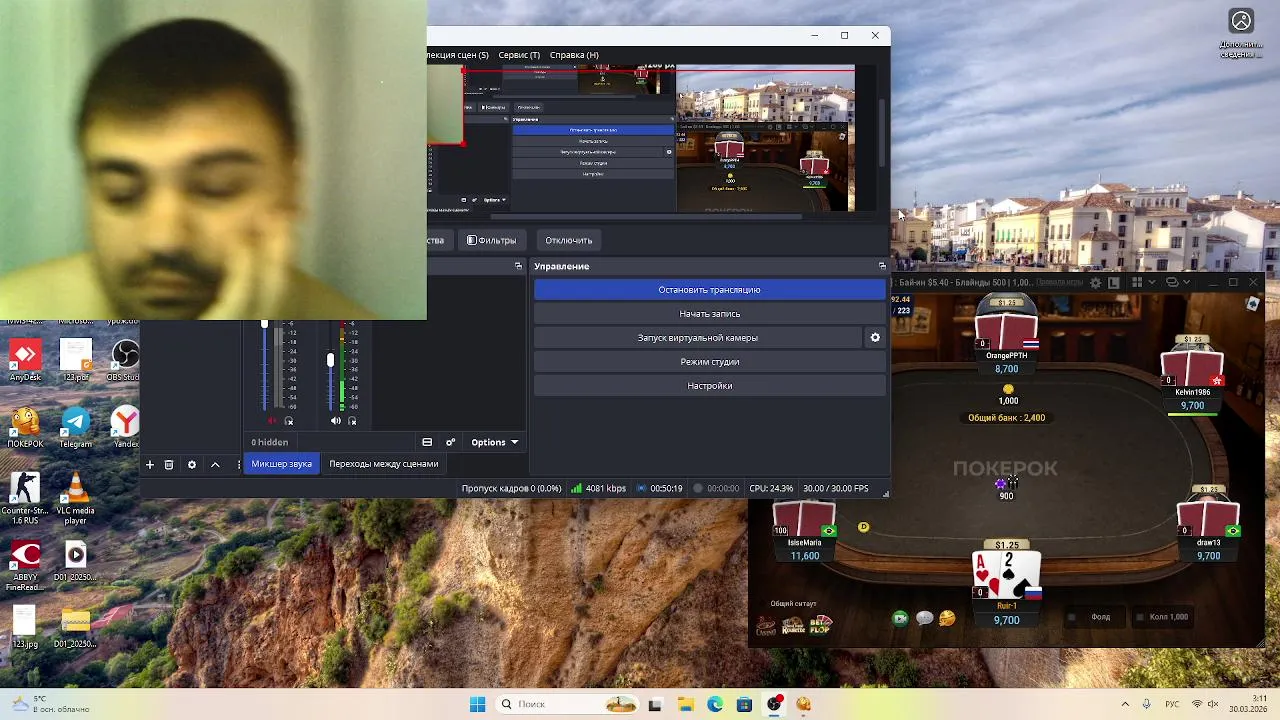Click the Отключить button in OBS
This screenshot has width=1280, height=720.
click(569, 240)
